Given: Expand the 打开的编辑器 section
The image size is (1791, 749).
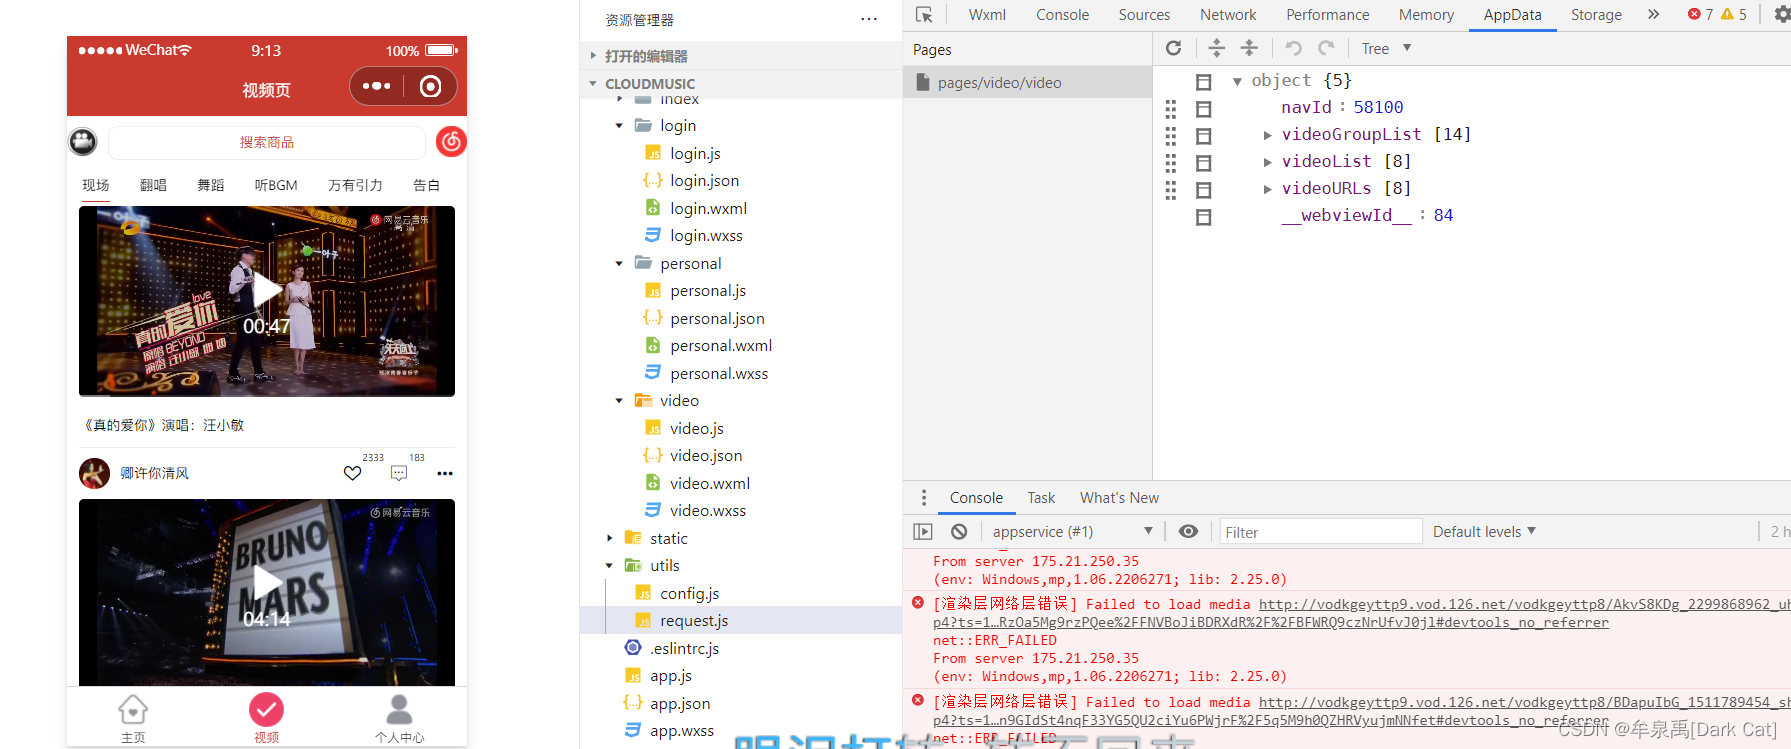Looking at the screenshot, I should 593,56.
